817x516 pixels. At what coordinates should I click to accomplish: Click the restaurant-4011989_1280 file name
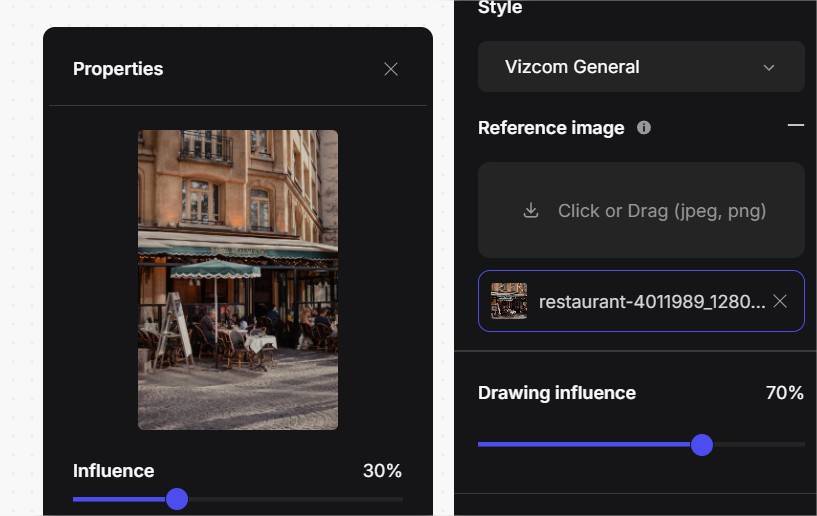tap(652, 301)
